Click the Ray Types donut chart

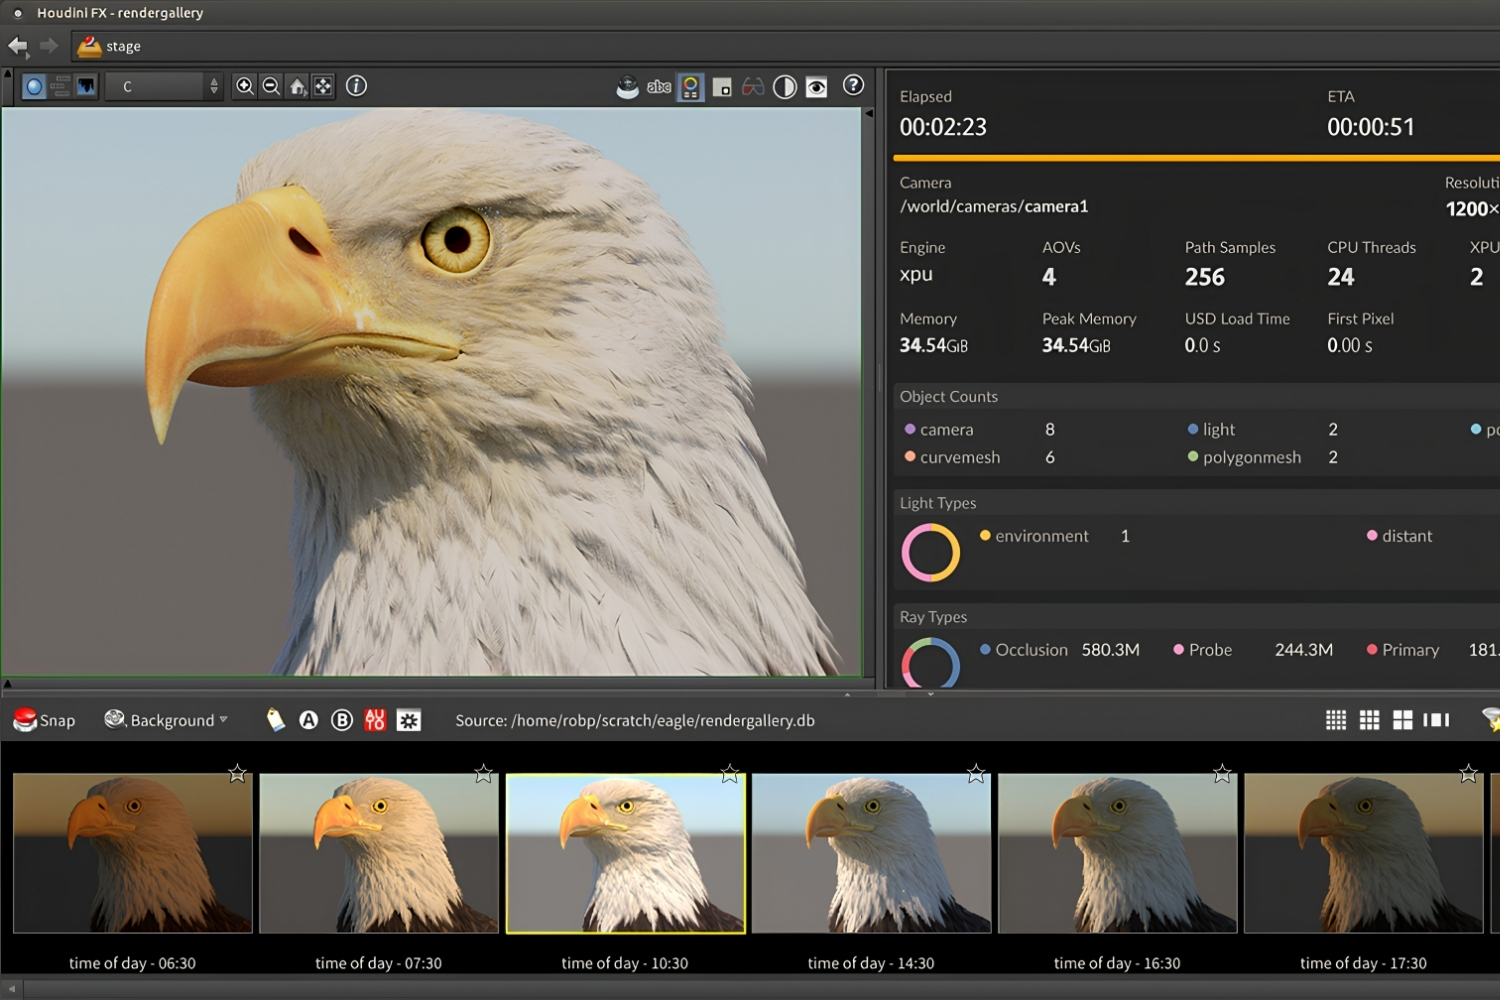931,663
